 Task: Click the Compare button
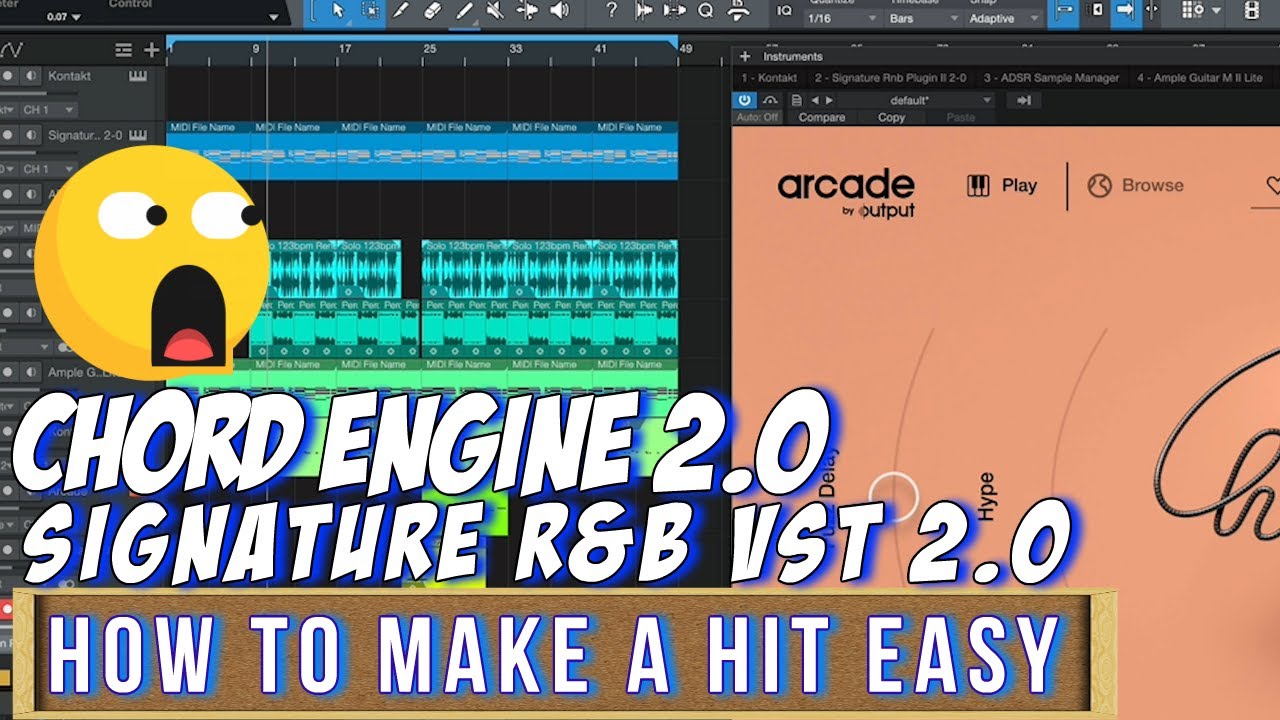822,117
